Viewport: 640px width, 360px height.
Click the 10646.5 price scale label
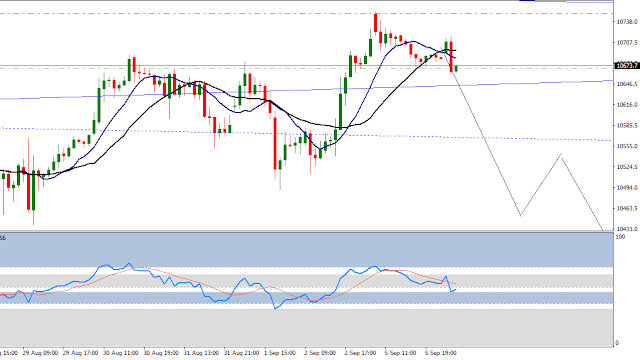click(627, 84)
